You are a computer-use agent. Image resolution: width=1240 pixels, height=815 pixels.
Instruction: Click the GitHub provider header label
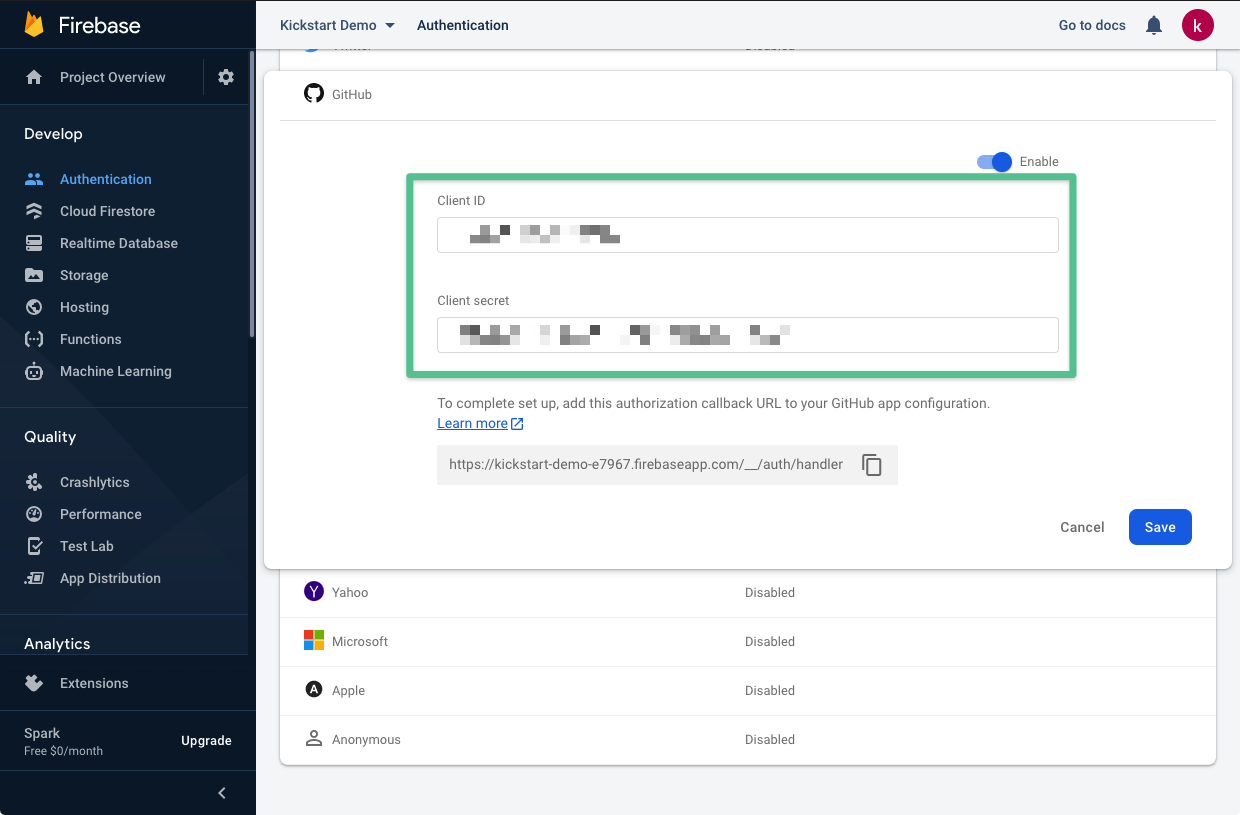352,94
